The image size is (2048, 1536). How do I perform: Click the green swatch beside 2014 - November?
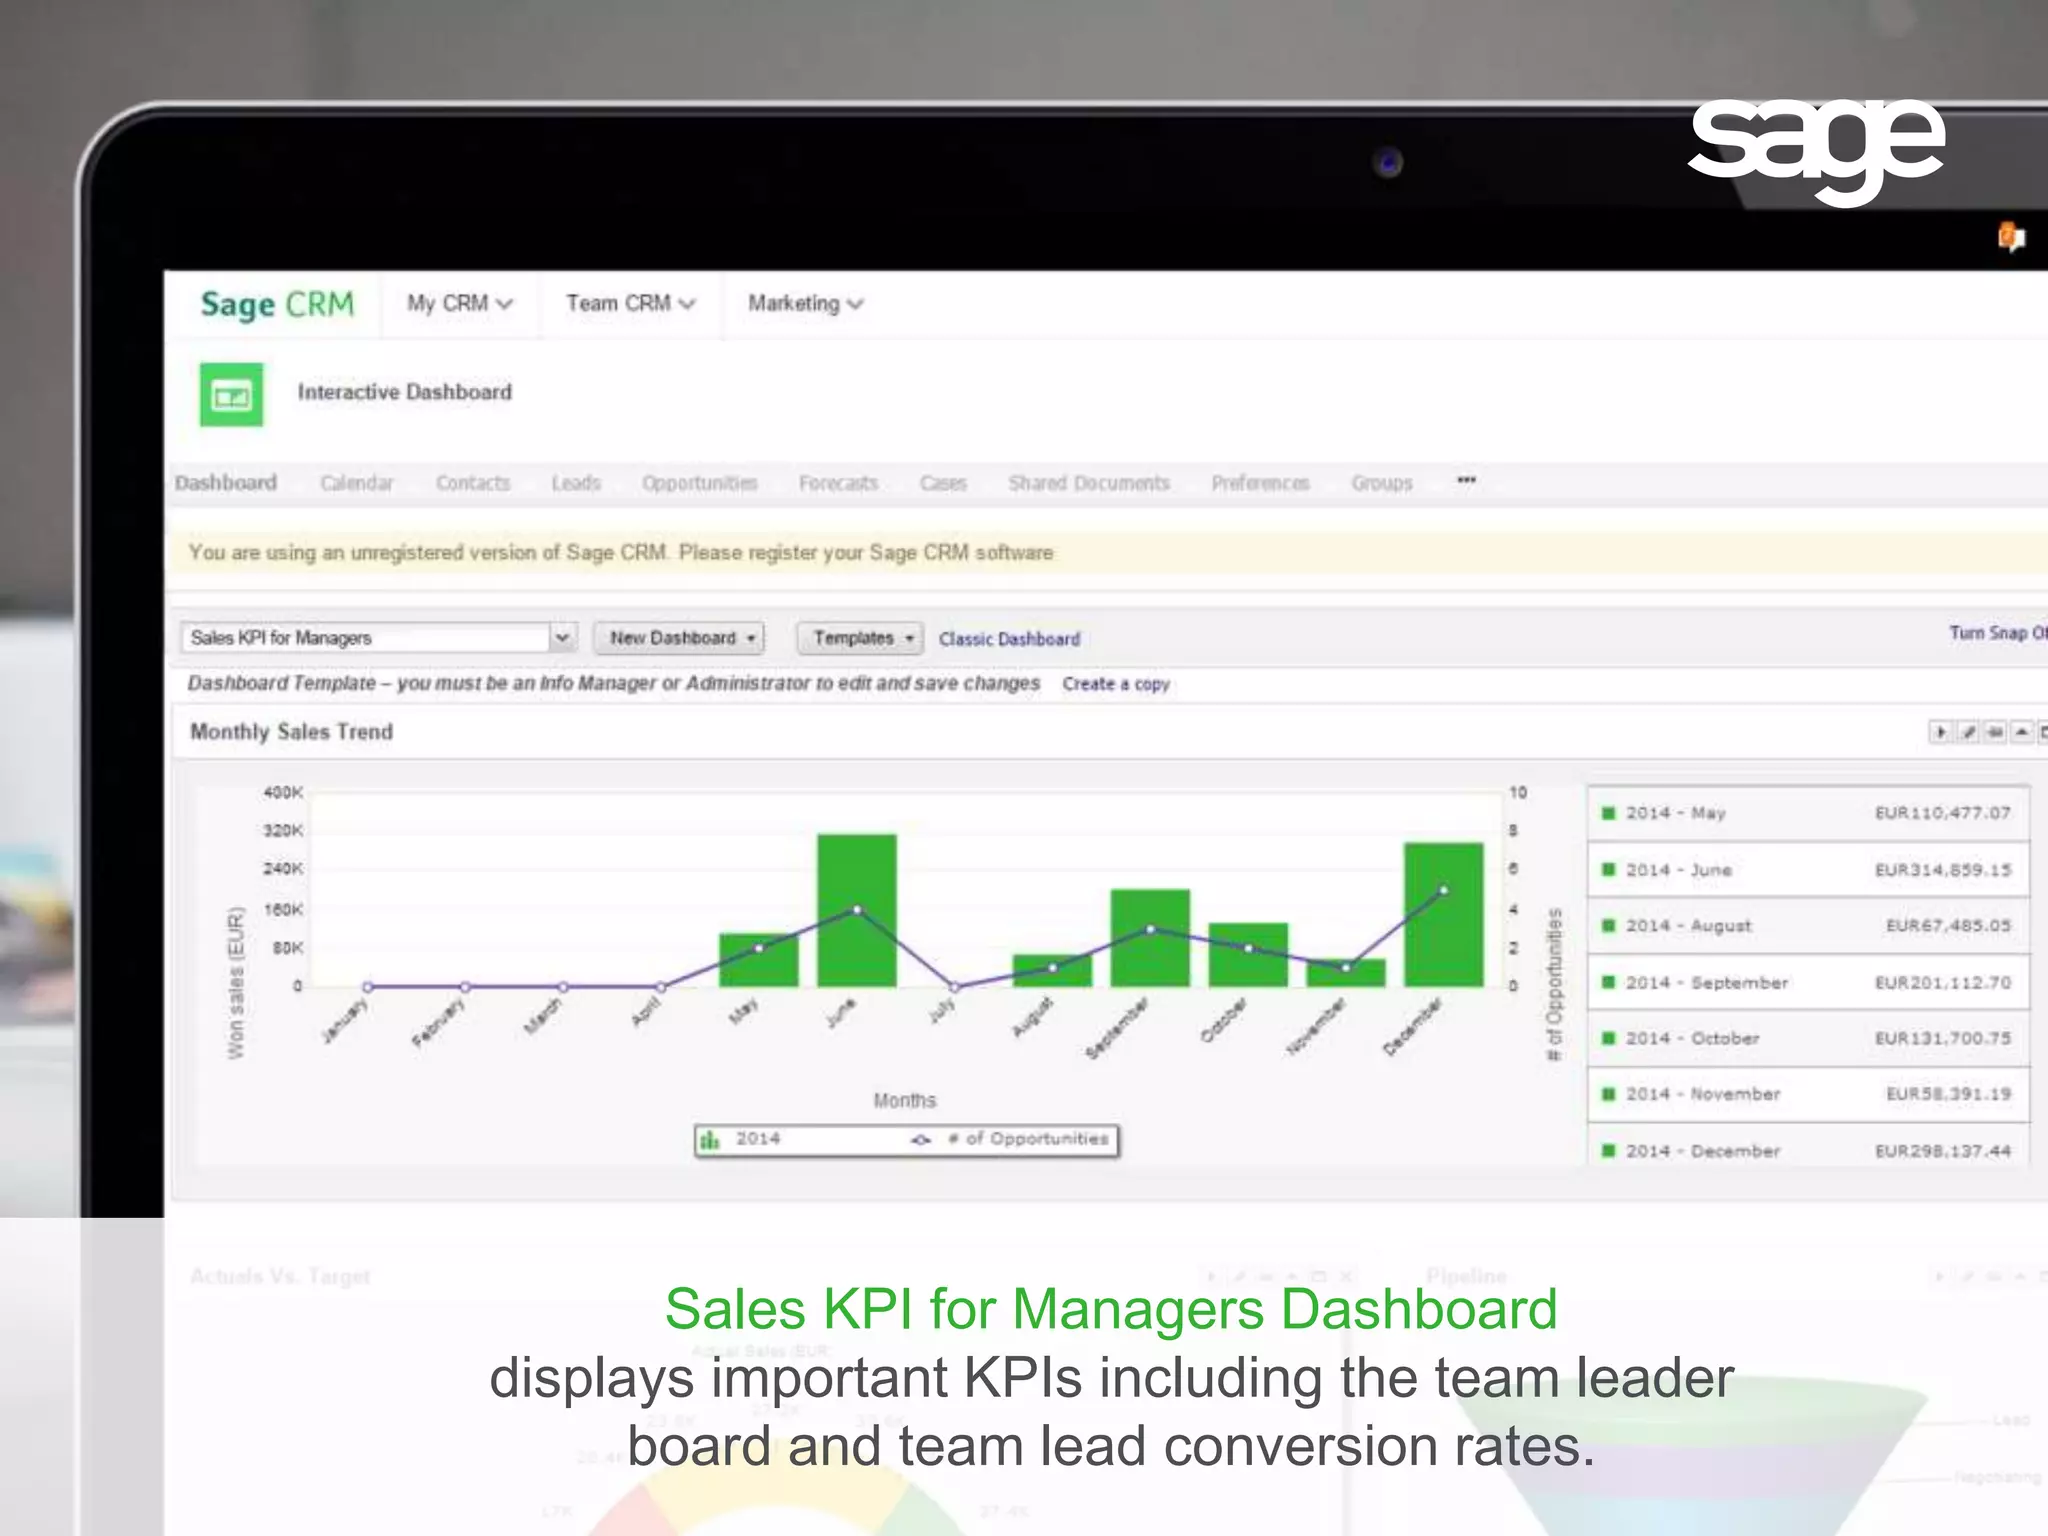pos(1608,1094)
